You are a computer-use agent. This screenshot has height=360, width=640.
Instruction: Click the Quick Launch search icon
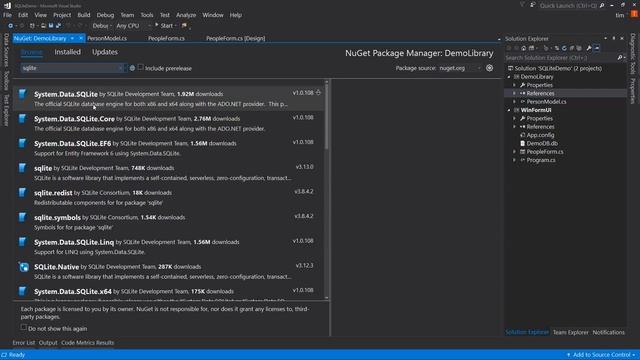tap(602, 6)
